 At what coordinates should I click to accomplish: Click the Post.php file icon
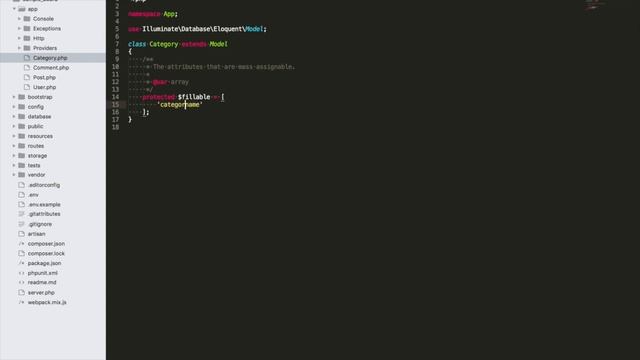[27, 78]
